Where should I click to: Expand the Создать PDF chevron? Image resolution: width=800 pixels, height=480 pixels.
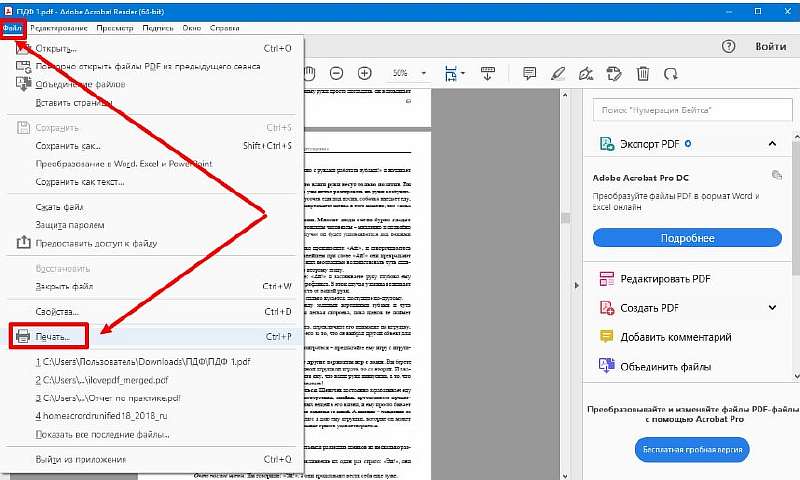pos(772,308)
